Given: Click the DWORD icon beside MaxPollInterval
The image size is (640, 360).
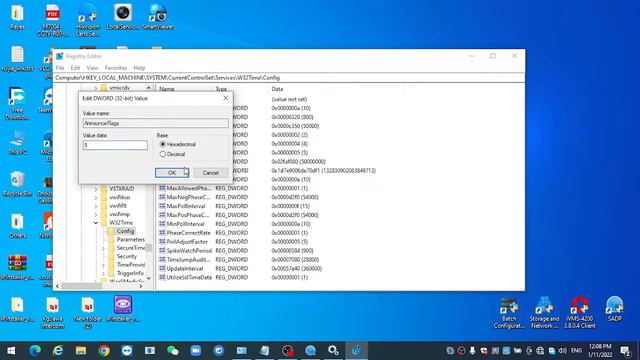Looking at the screenshot, I should point(162,206).
